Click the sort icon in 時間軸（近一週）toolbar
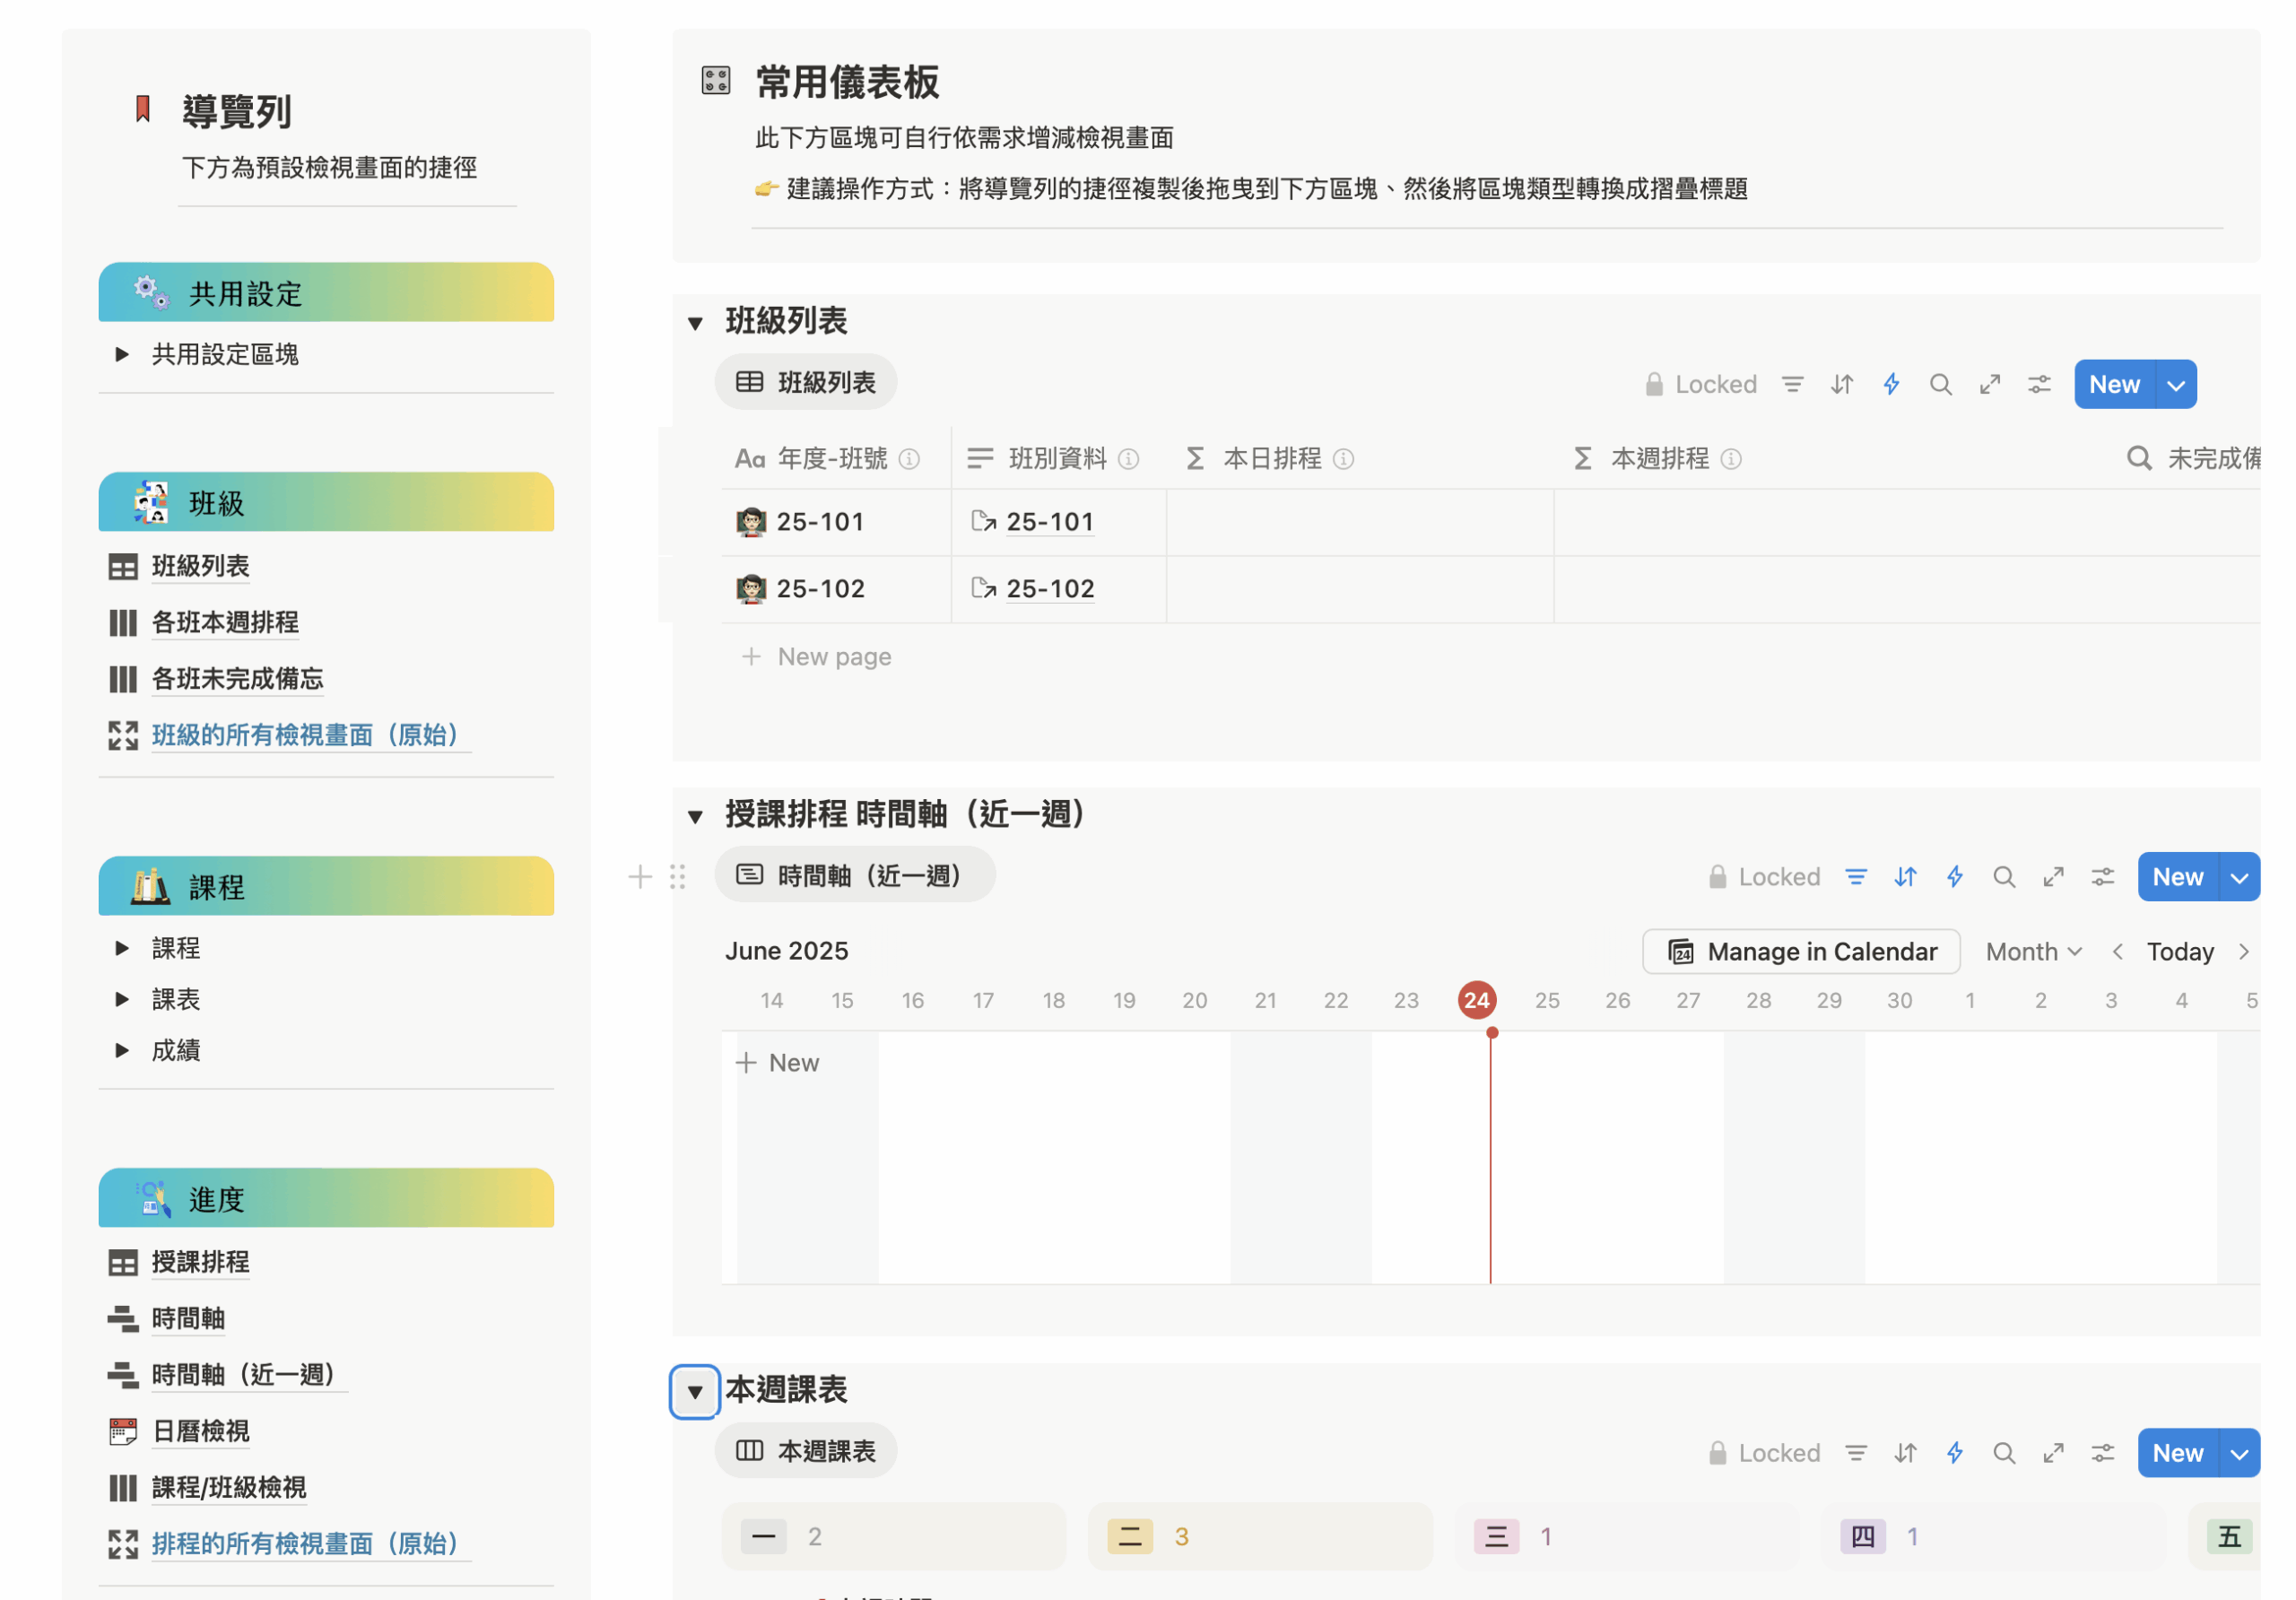2296x1600 pixels. (1905, 877)
